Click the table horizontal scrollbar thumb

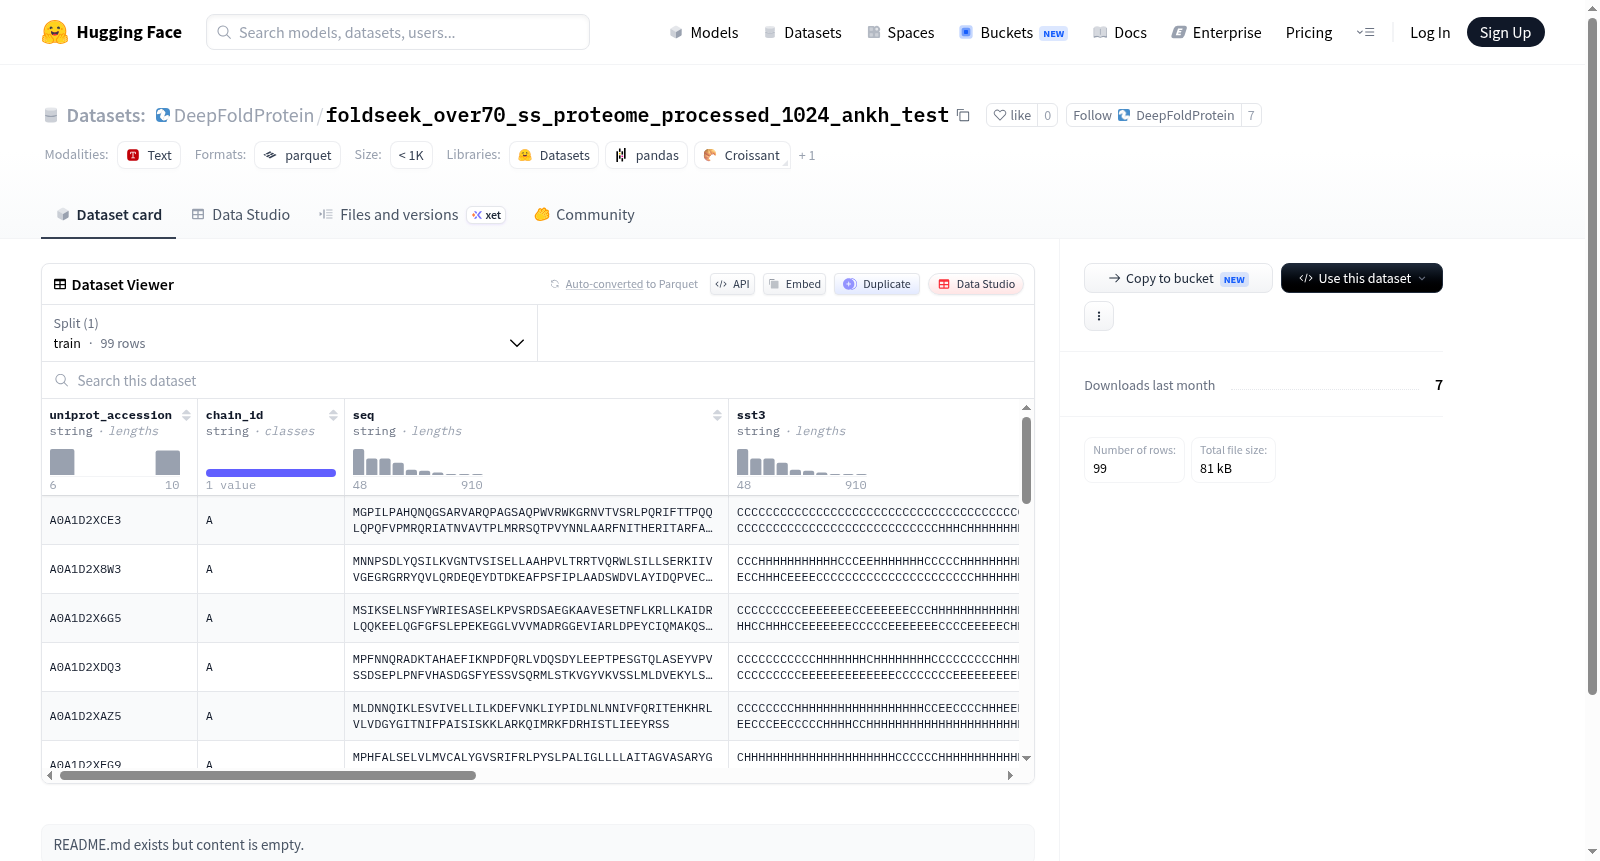pyautogui.click(x=267, y=775)
